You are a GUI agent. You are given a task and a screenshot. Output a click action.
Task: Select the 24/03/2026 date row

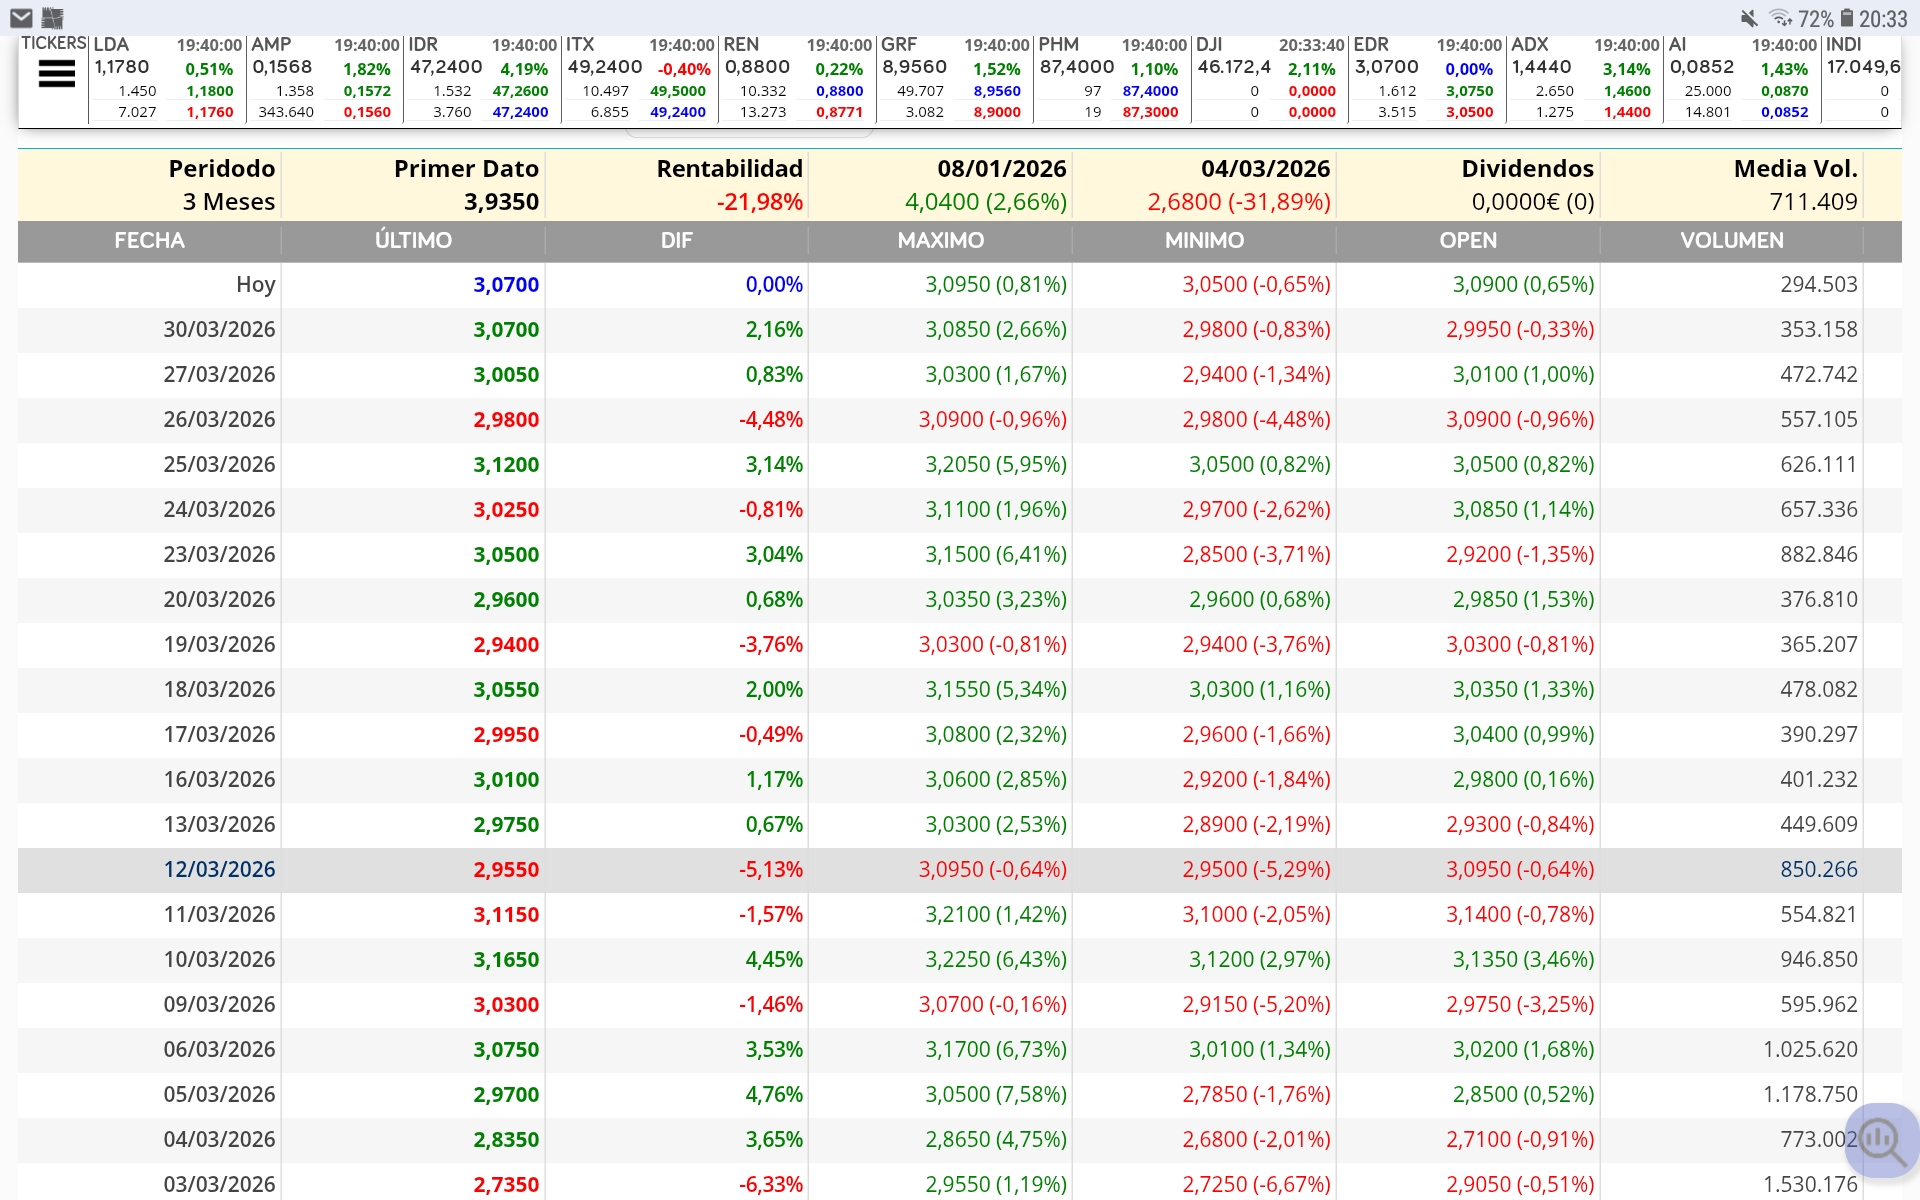point(960,510)
